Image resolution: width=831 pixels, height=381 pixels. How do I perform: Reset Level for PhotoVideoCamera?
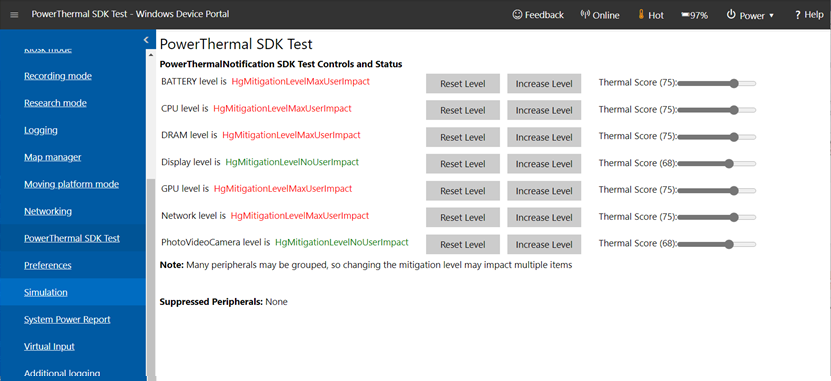[463, 244]
